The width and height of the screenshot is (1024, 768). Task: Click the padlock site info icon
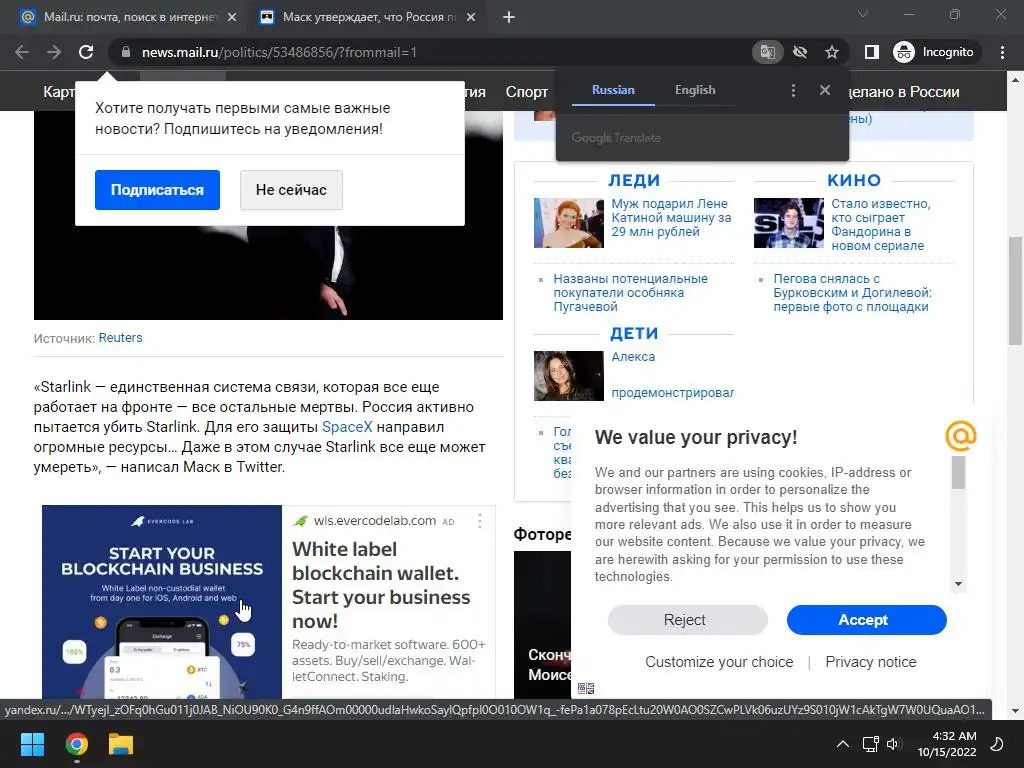point(126,52)
